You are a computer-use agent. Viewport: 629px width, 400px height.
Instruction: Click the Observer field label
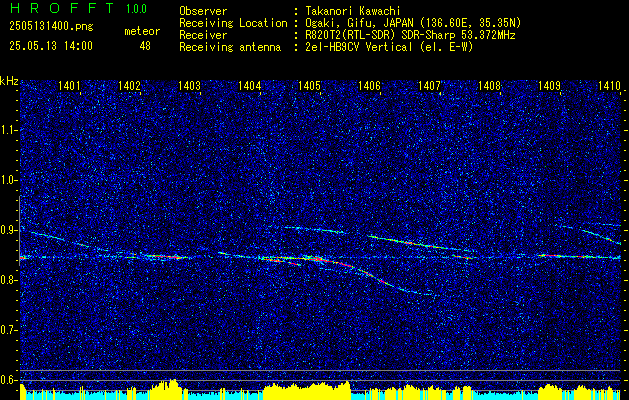203,11
